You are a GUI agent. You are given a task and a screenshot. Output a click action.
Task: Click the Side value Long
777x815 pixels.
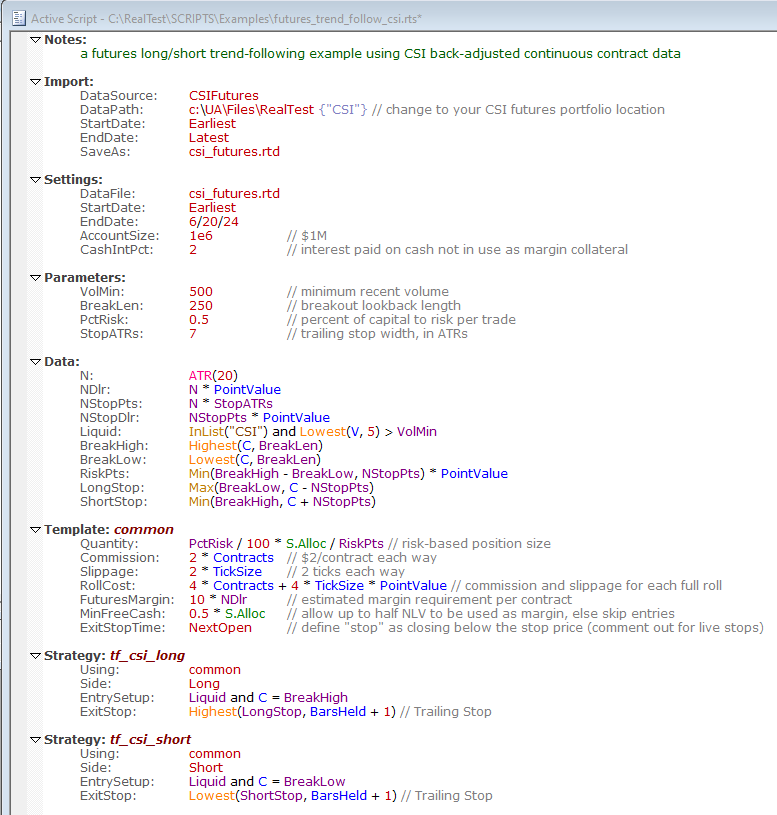[x=204, y=684]
